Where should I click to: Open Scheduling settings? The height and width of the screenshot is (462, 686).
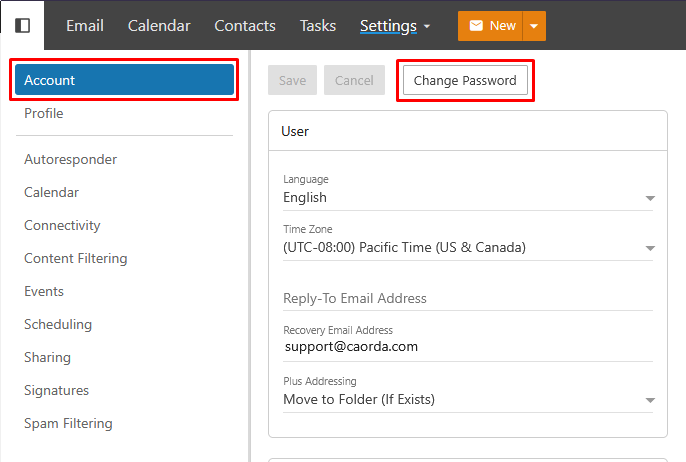(x=58, y=324)
